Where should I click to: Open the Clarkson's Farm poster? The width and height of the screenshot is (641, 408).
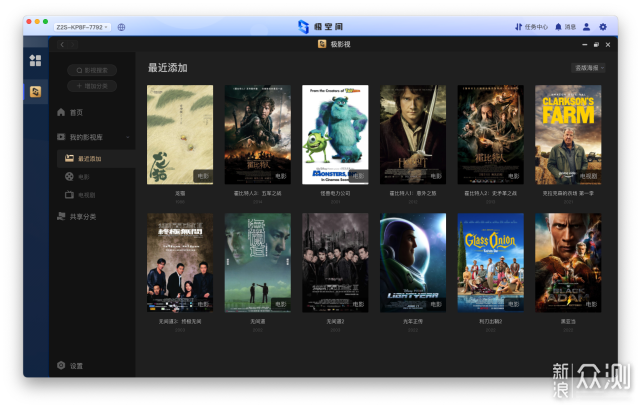tap(568, 135)
